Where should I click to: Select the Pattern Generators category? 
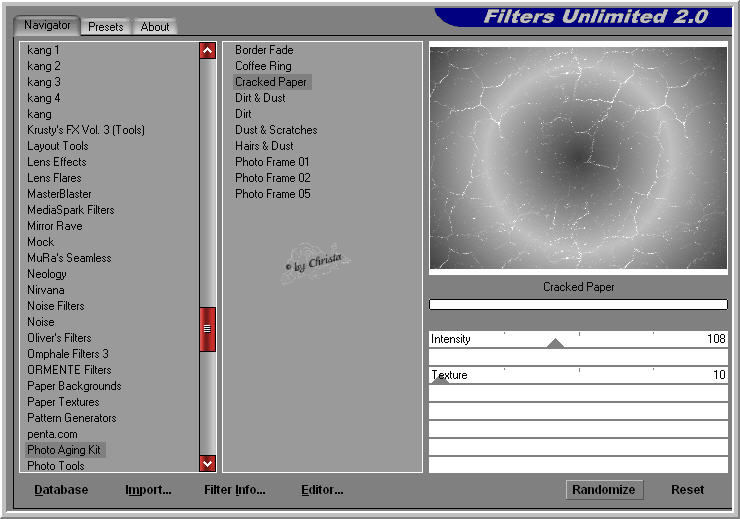(72, 419)
